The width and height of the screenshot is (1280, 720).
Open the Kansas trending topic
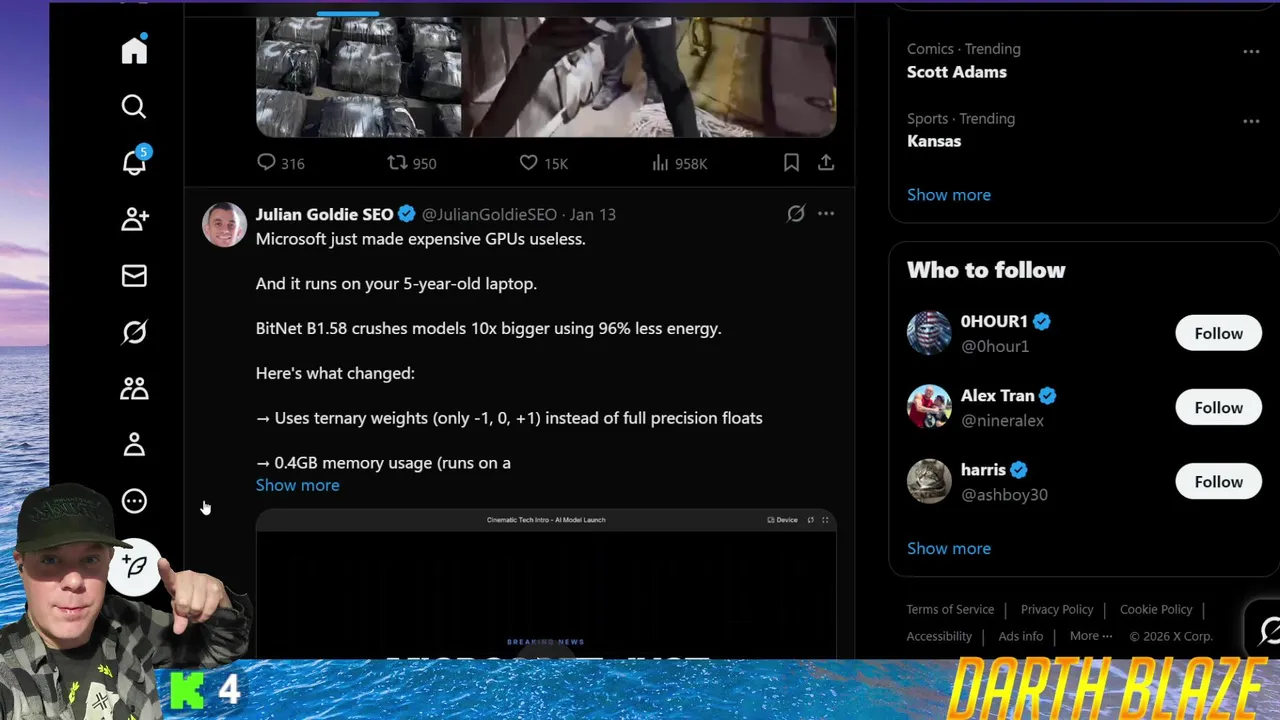click(934, 141)
